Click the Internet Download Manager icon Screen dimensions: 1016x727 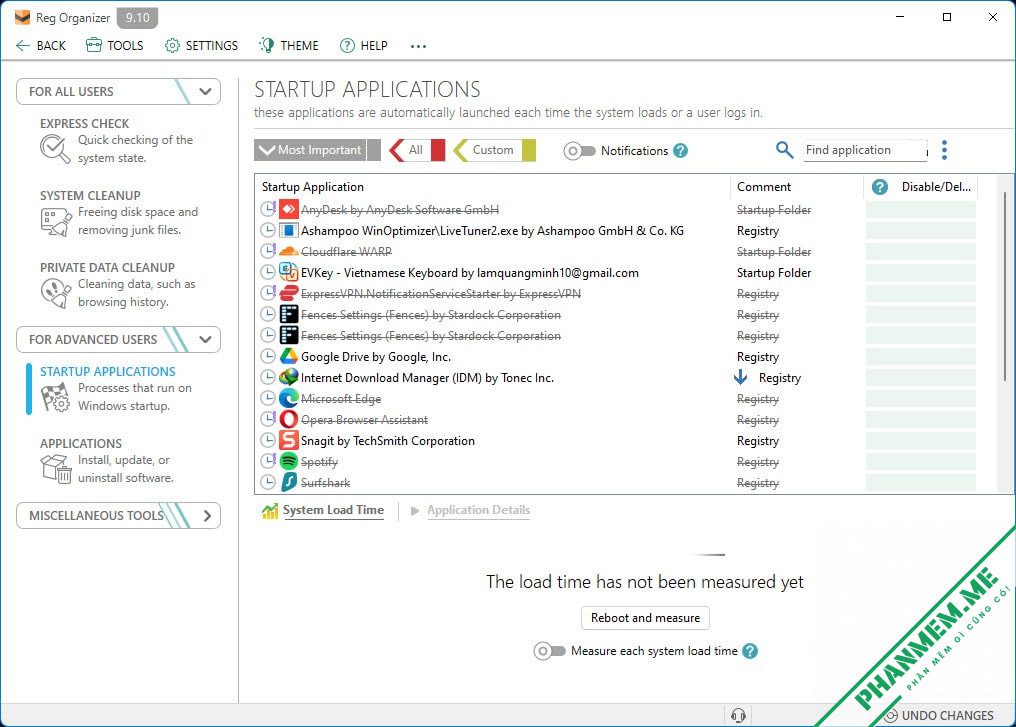288,377
